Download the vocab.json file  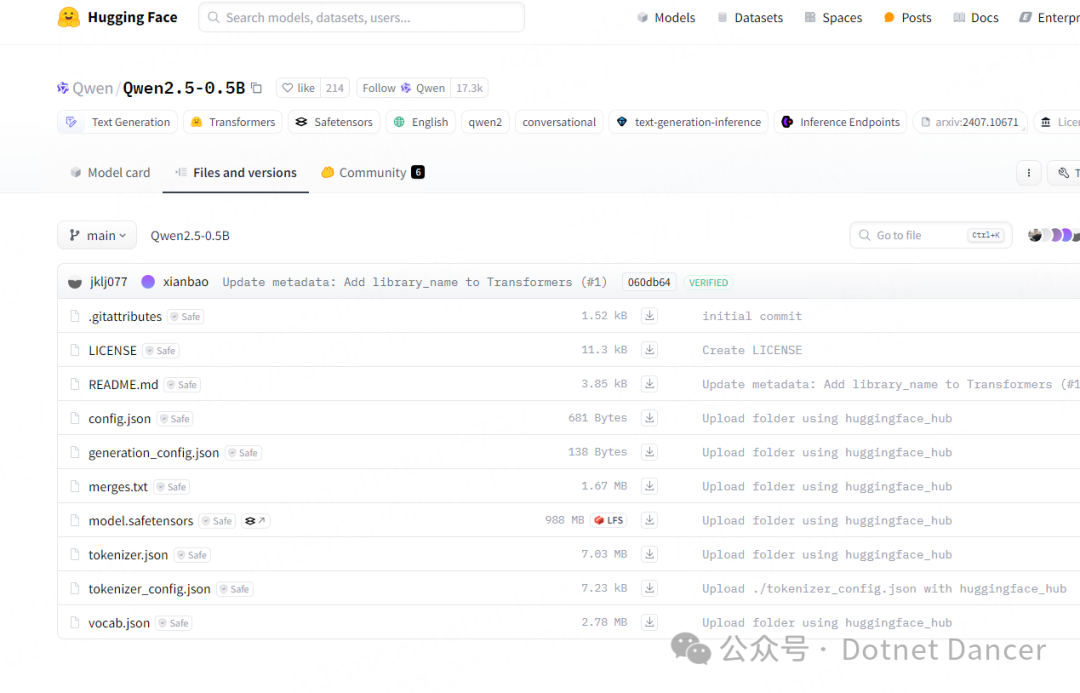[649, 623]
